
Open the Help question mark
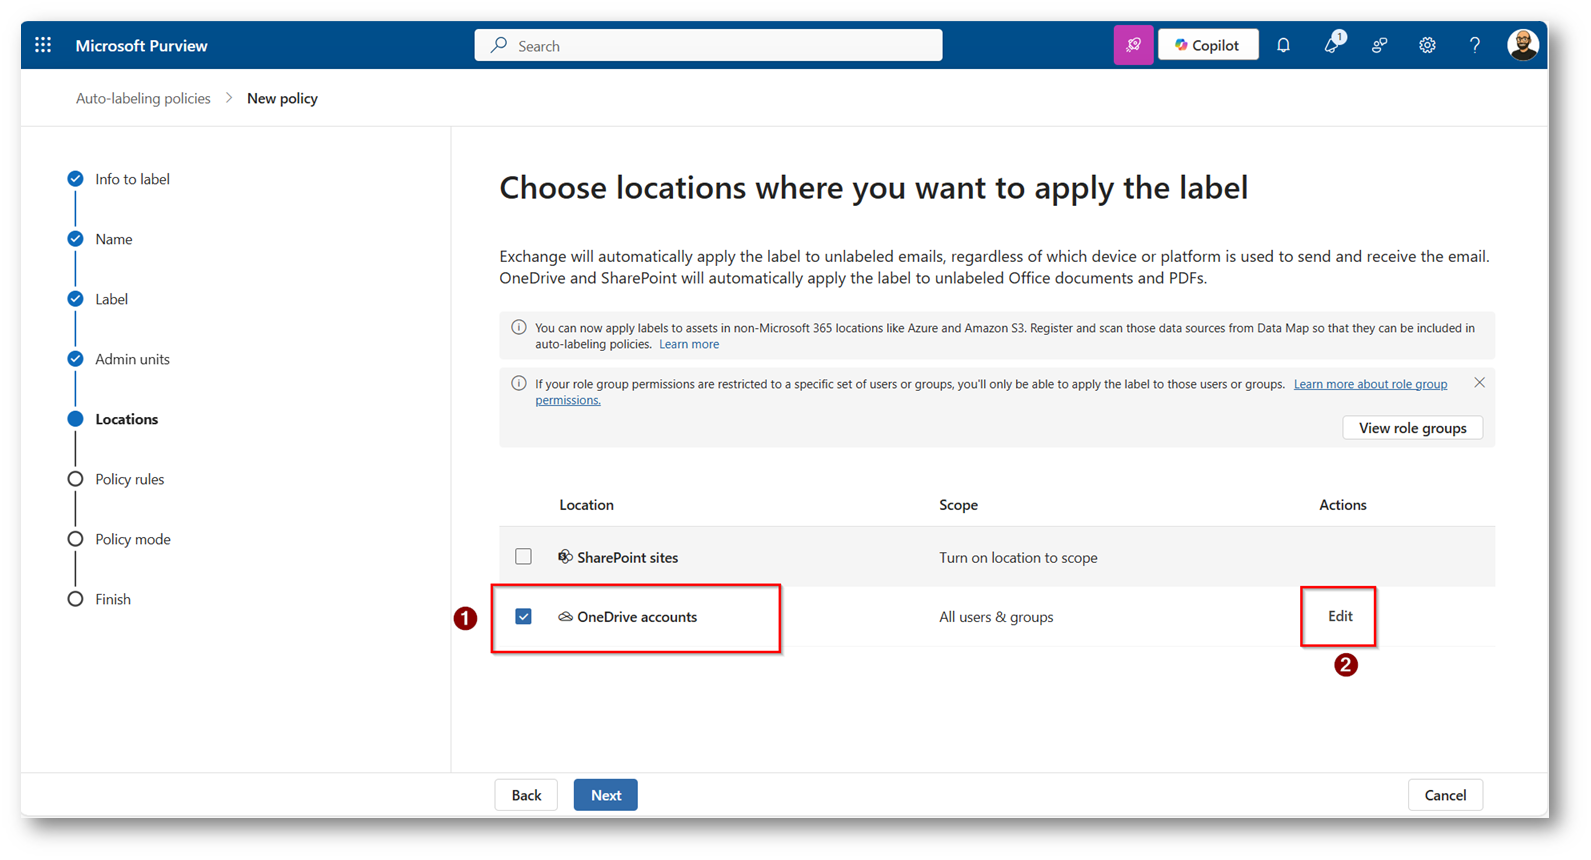click(1474, 45)
